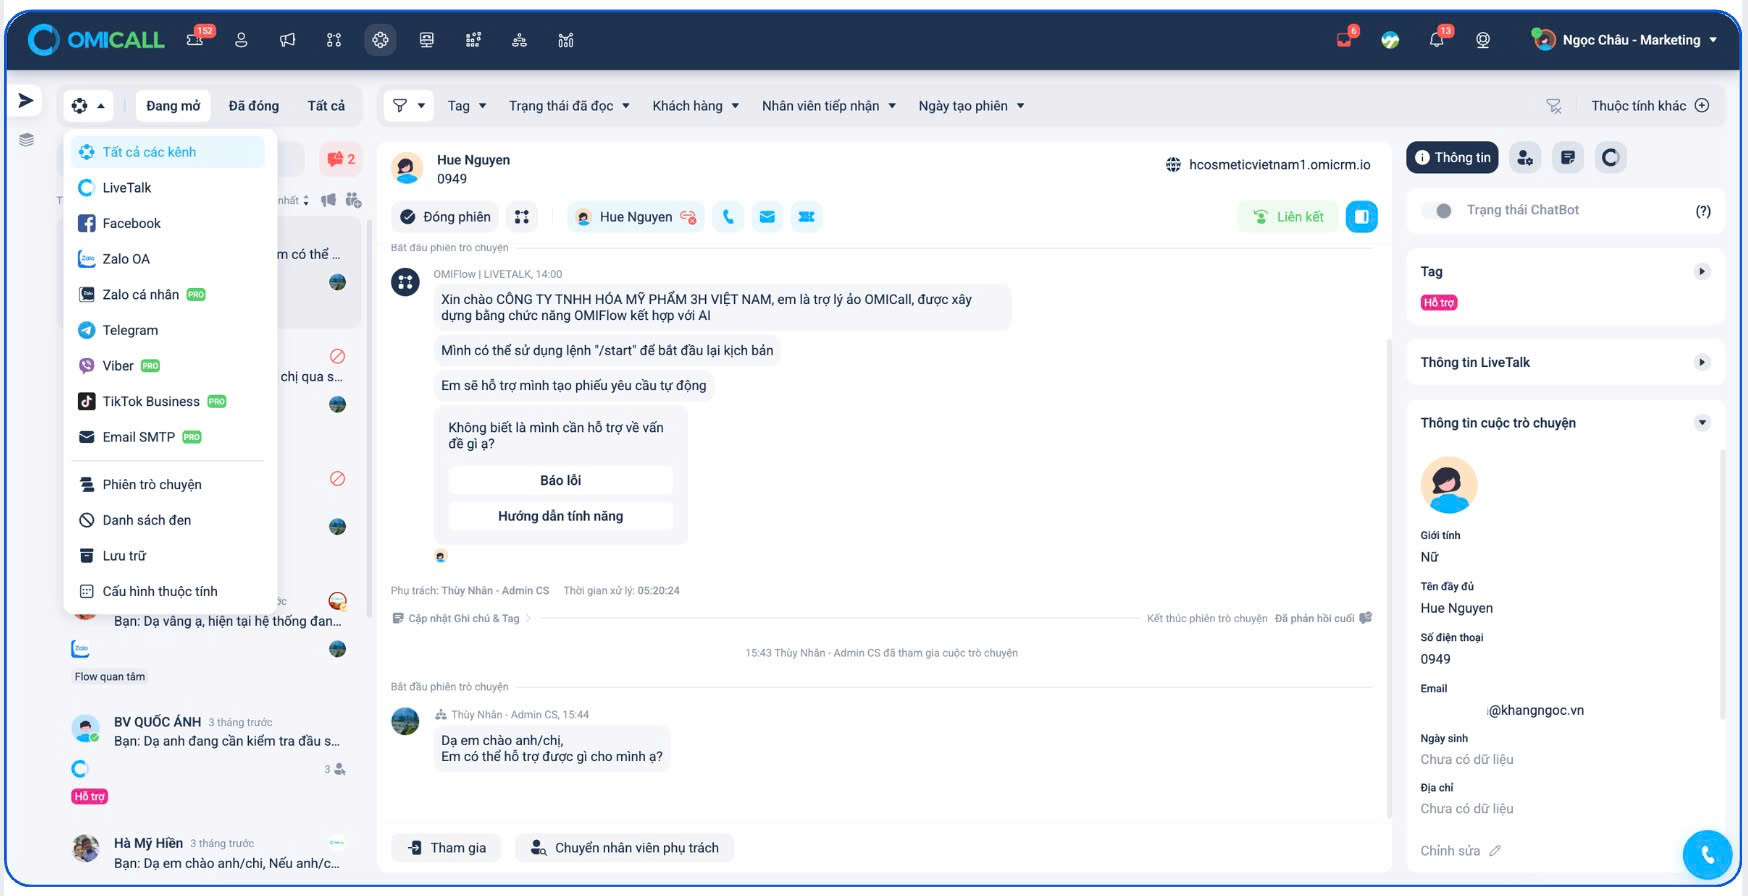Screen dimensions: 1748x896
Task: Toggle the blue side panel icon near Liên kết
Action: pyautogui.click(x=1361, y=217)
